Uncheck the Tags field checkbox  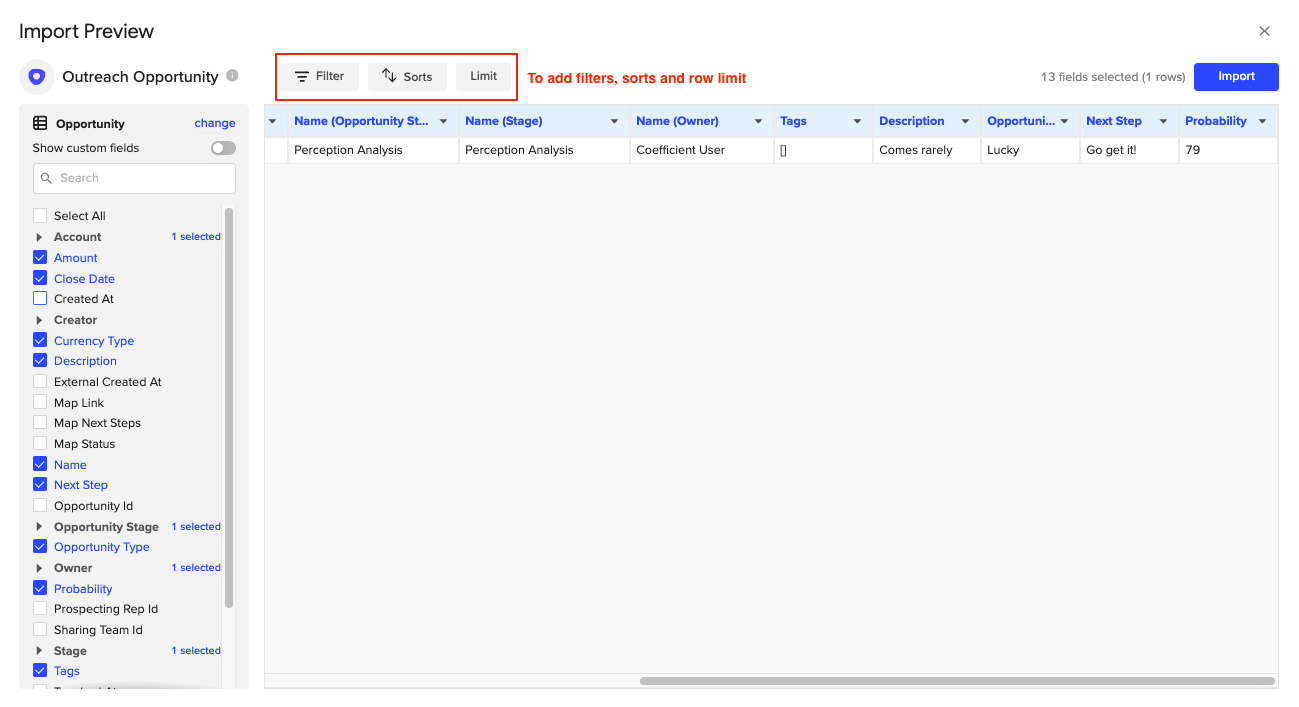coord(40,670)
